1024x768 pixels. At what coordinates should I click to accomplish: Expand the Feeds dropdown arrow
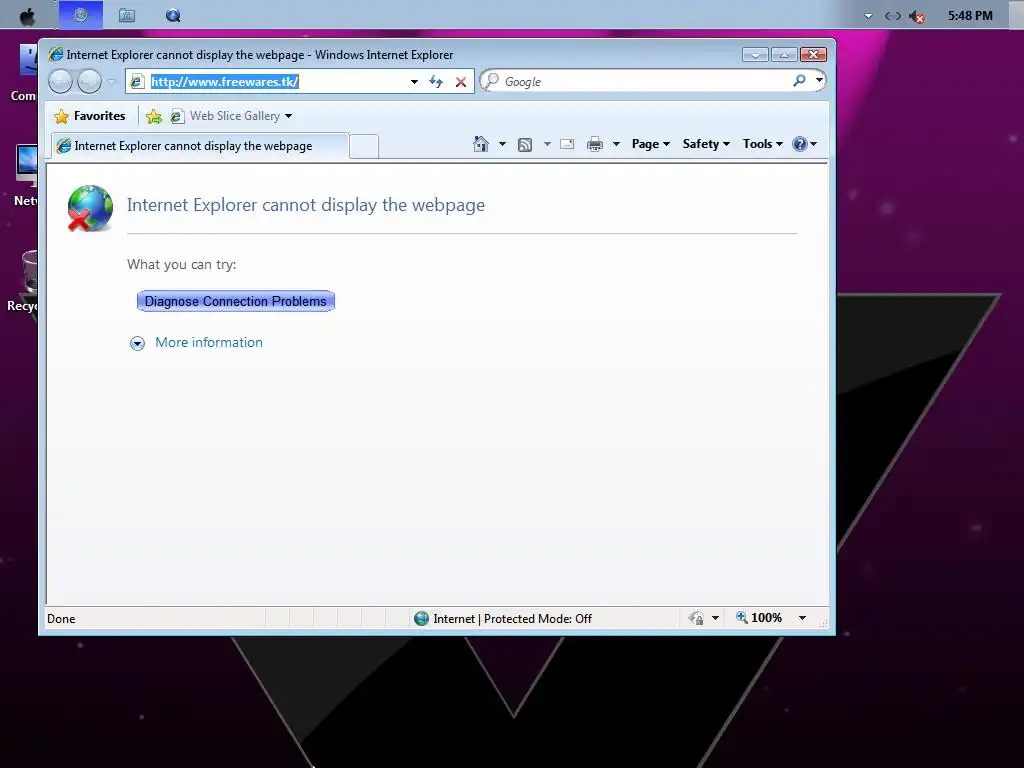[x=547, y=144]
